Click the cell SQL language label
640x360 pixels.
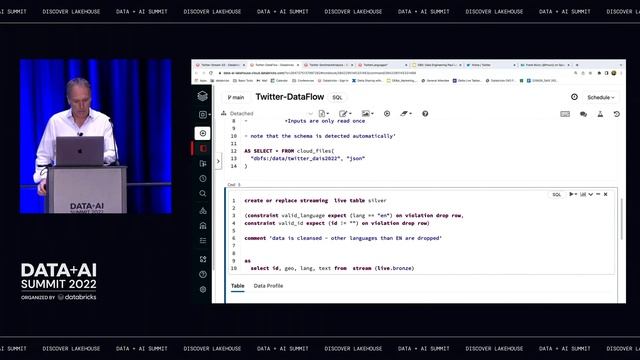pyautogui.click(x=556, y=195)
